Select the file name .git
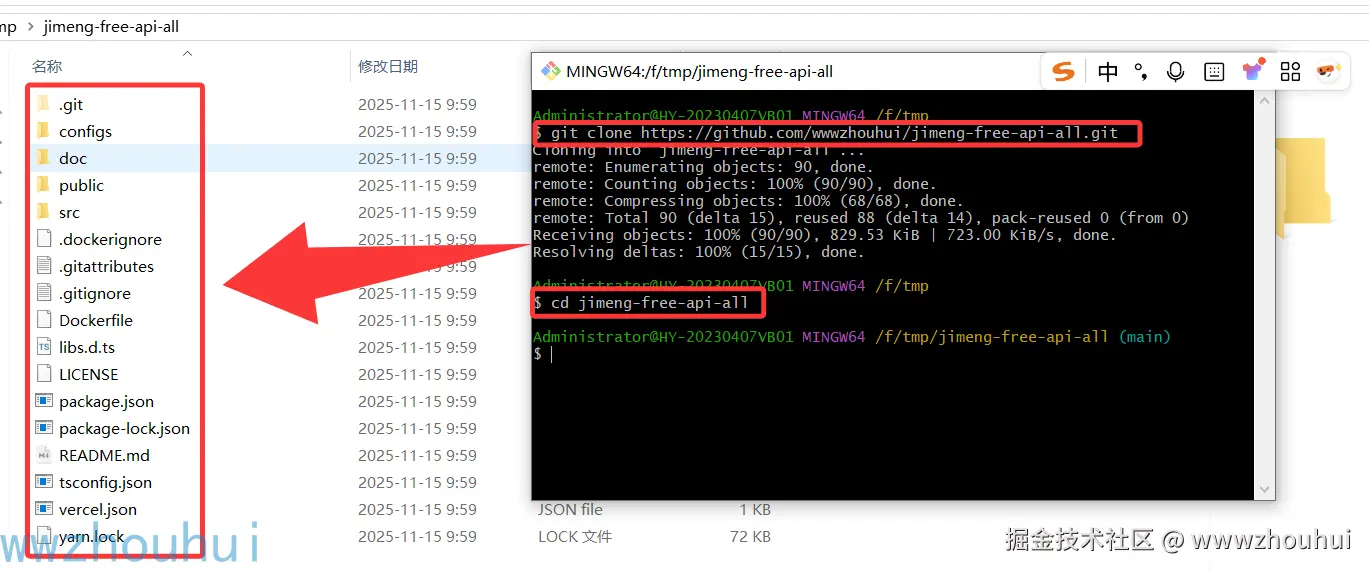The image size is (1369, 571). (x=71, y=104)
